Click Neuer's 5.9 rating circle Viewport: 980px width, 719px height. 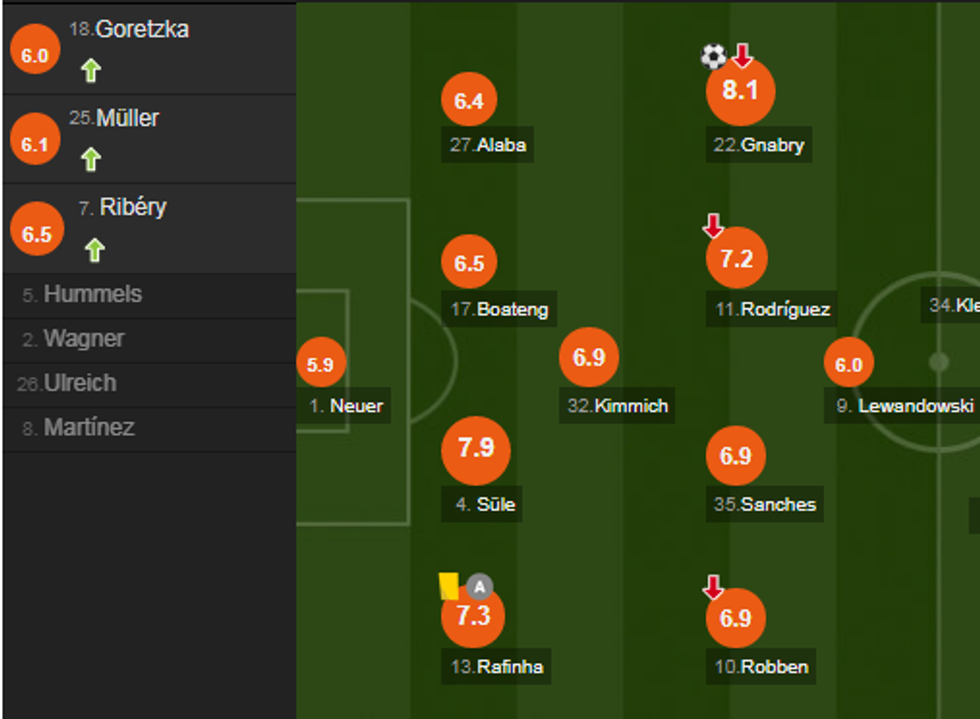320,365
